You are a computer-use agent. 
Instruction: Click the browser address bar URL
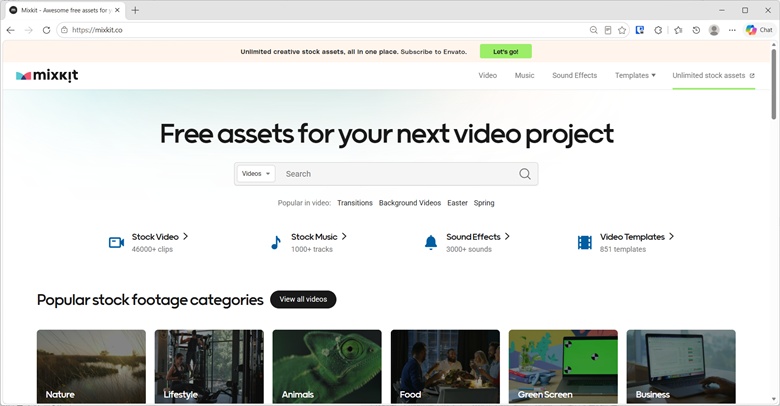[97, 30]
